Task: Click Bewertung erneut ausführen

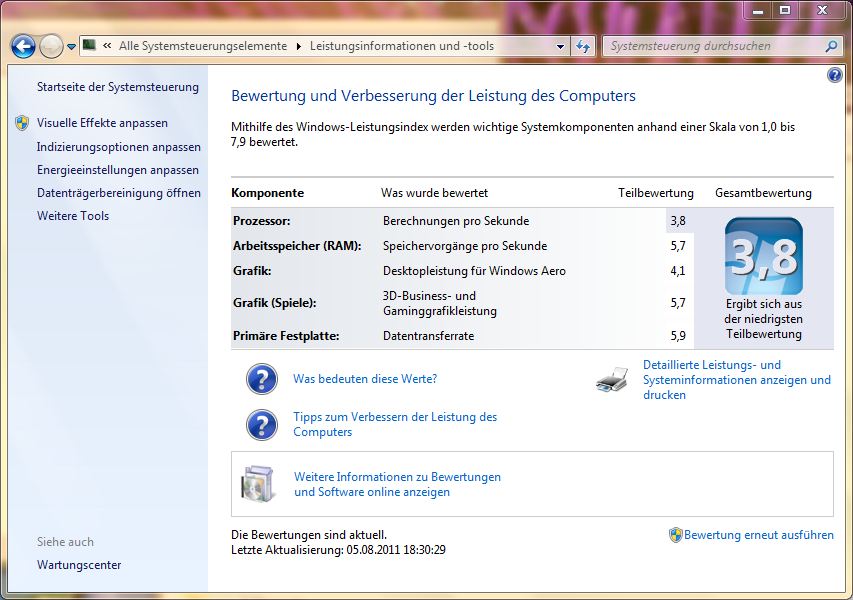Action: tap(758, 535)
